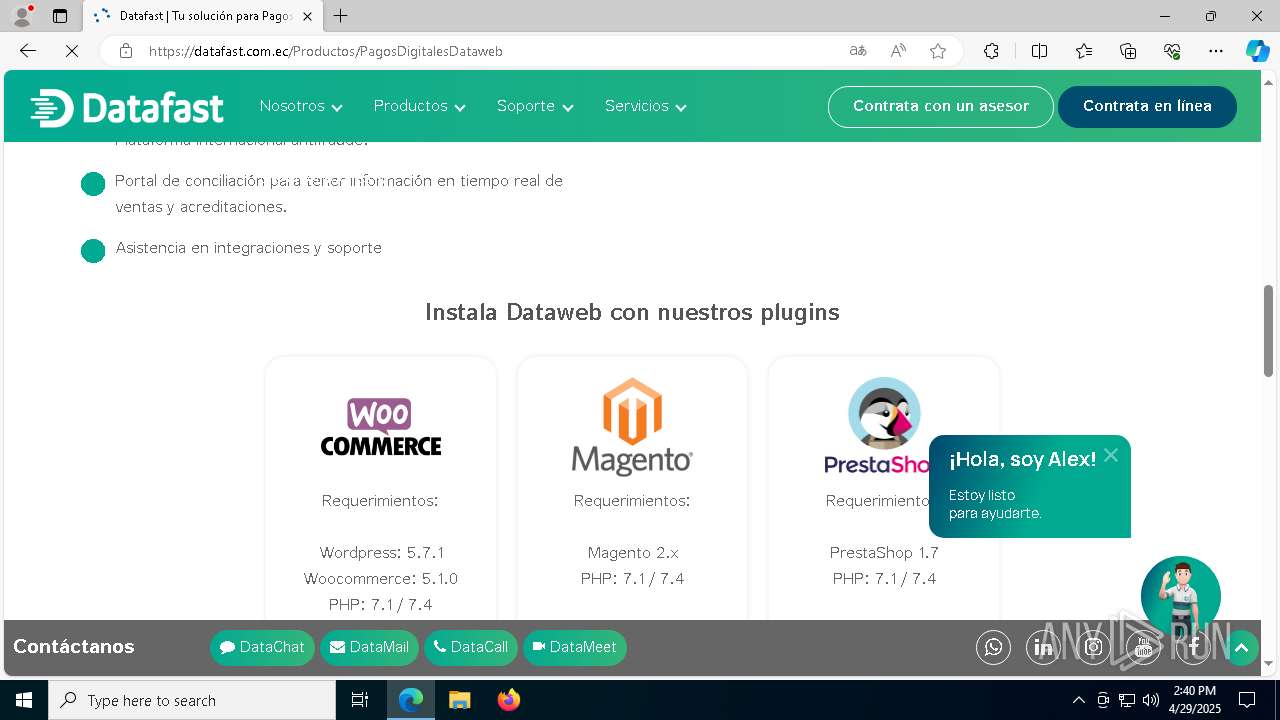This screenshot has height=720, width=1280.
Task: Open the Datafast logo home link
Action: [127, 107]
